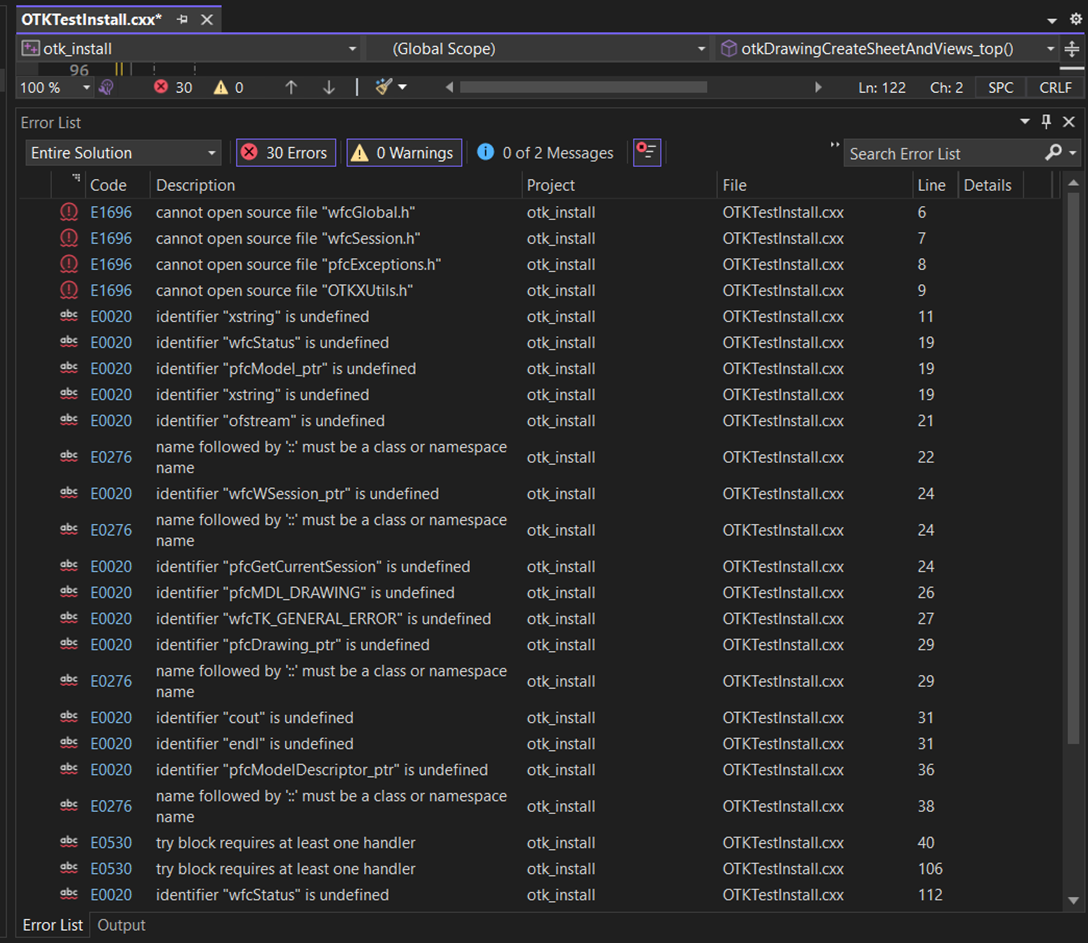
Task: Open the Entire Solution scope dropdown
Action: 122,152
